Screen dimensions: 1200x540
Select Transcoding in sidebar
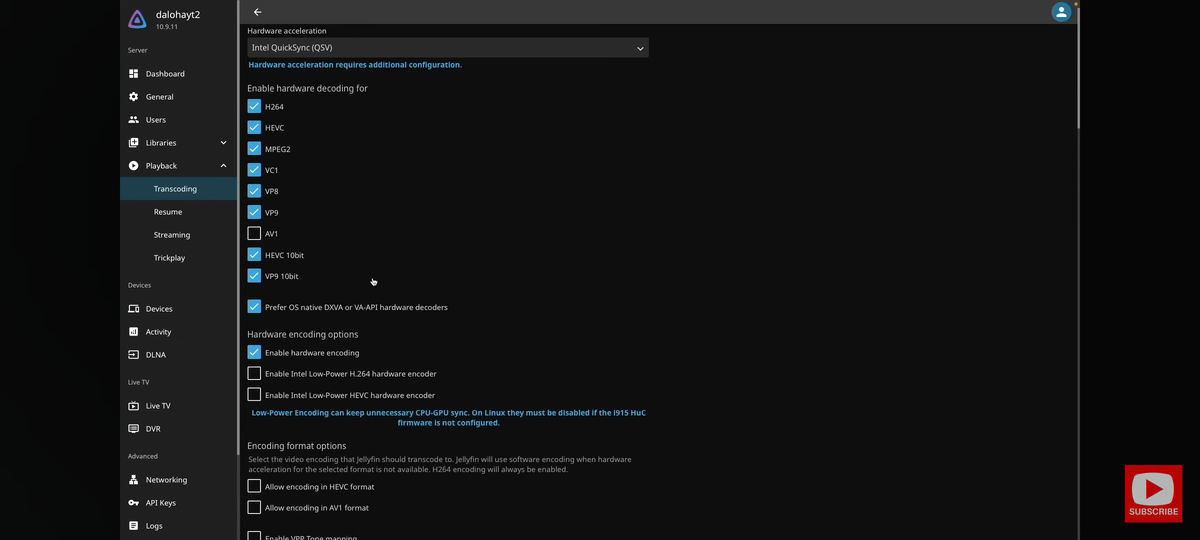(179, 189)
